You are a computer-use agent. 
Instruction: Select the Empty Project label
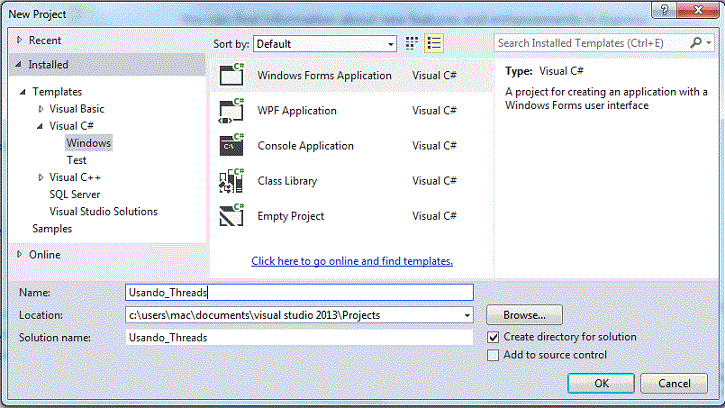pos(291,216)
